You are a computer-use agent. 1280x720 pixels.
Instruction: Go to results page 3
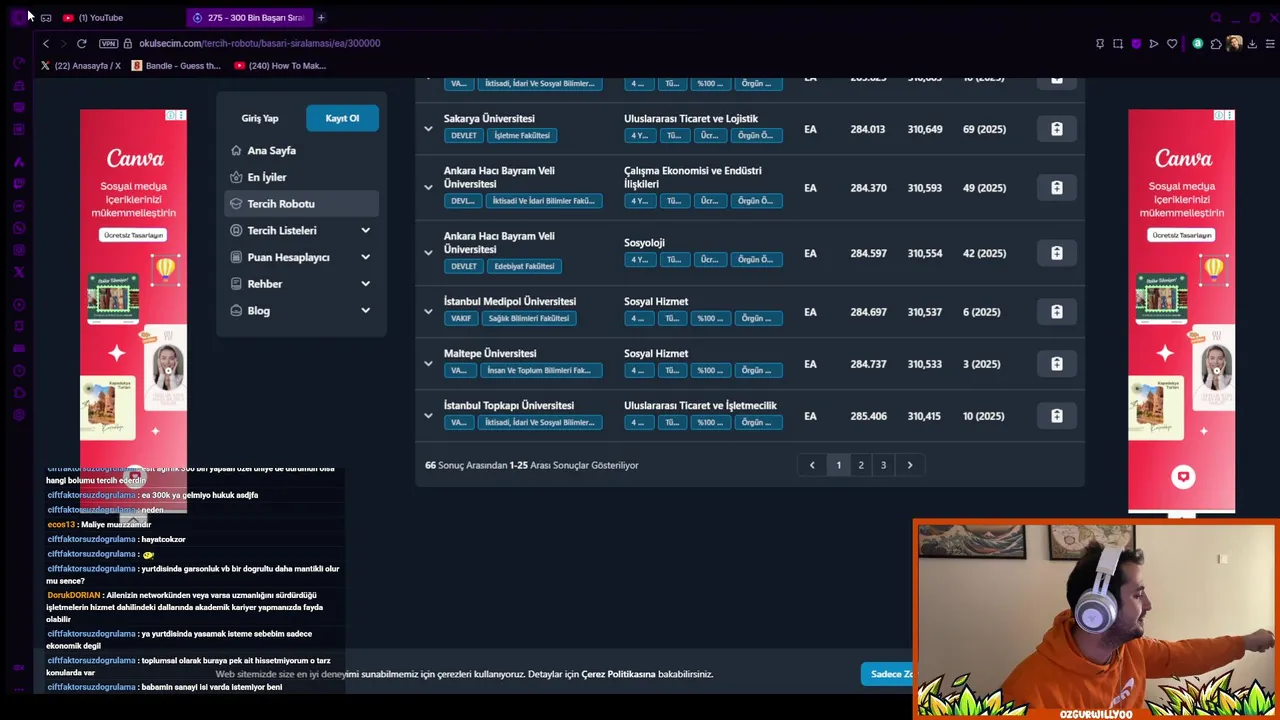(x=883, y=465)
